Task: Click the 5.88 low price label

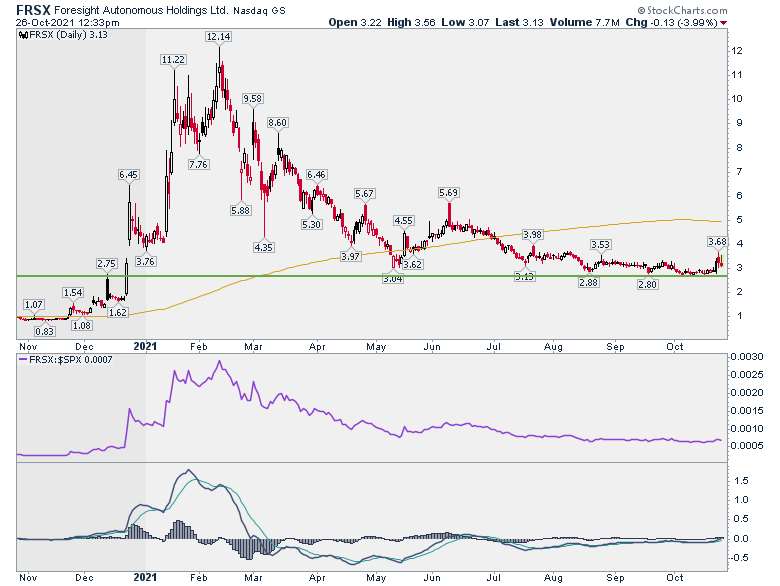Action: click(240, 210)
